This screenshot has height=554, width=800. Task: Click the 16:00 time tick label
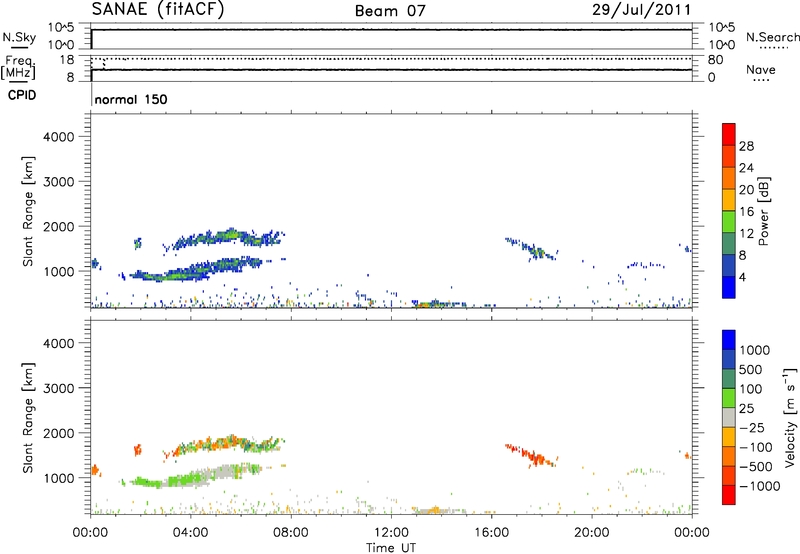[x=491, y=533]
